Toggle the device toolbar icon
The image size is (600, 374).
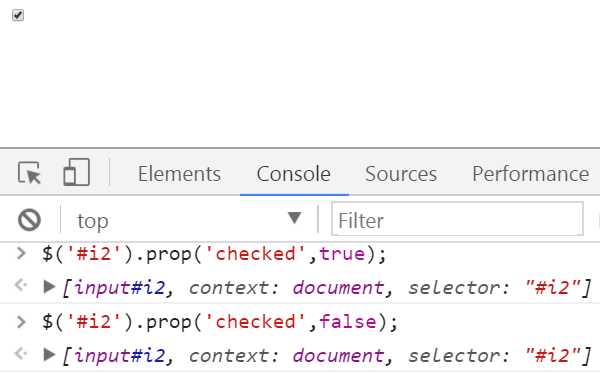tap(77, 172)
